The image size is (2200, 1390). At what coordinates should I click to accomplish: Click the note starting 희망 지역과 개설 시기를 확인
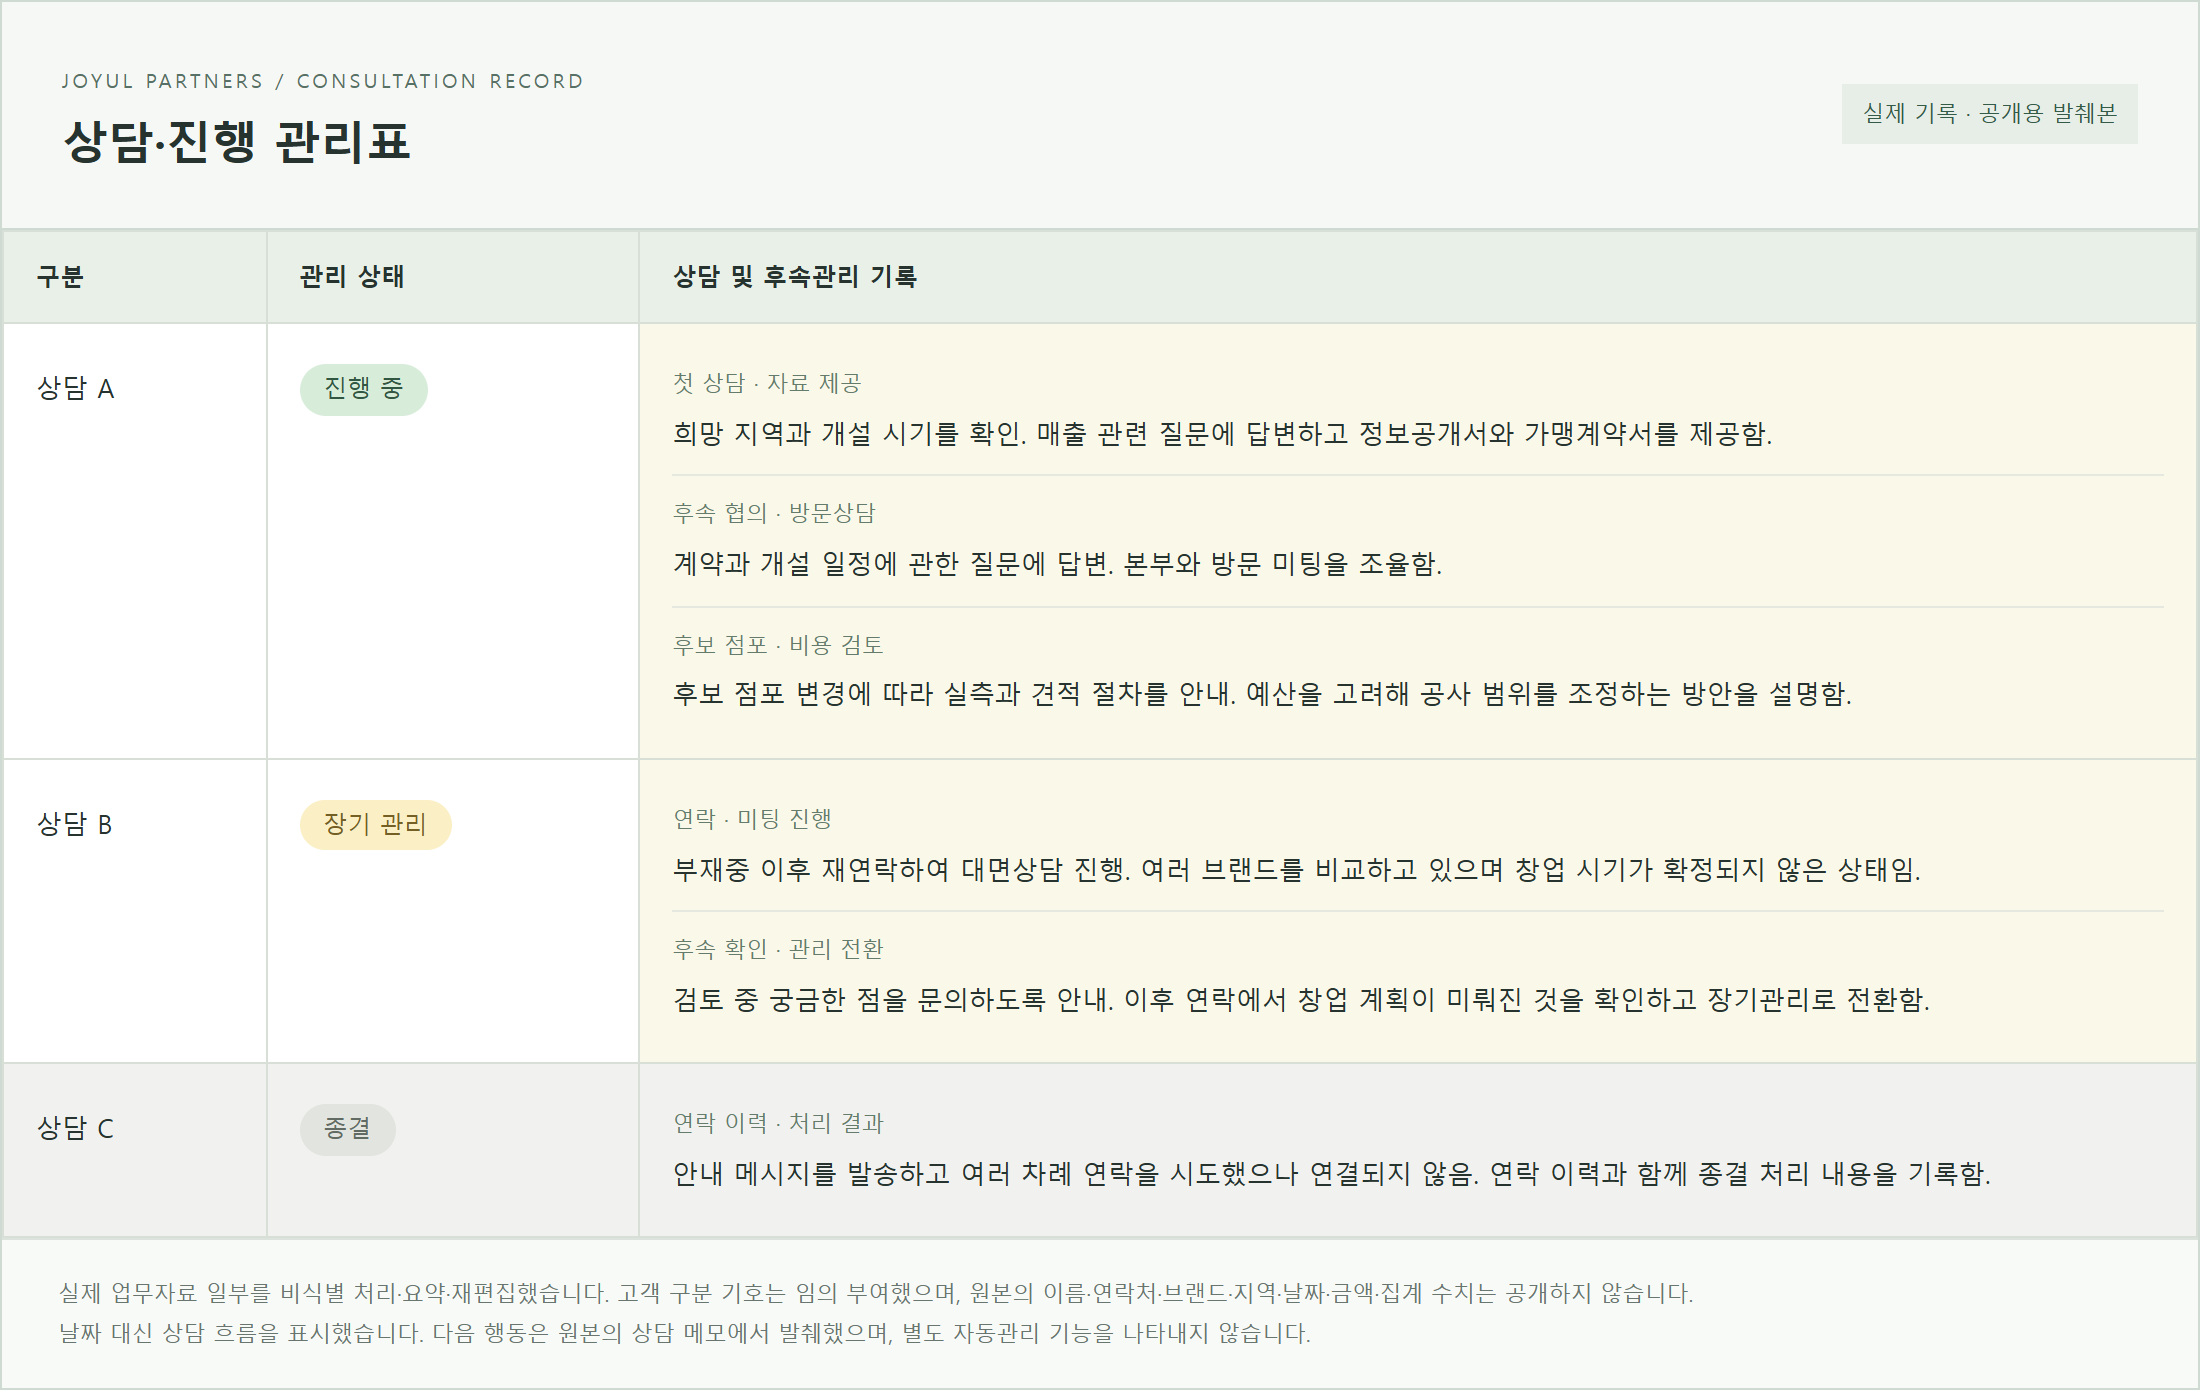tap(1222, 434)
